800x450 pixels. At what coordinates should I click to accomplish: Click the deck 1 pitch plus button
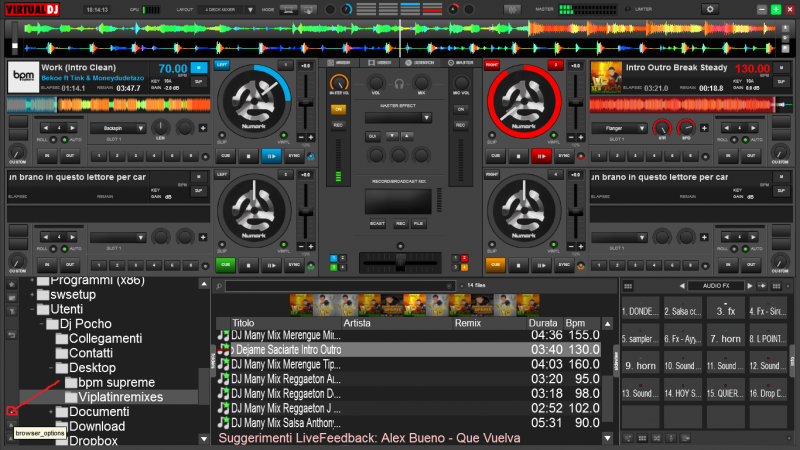[x=311, y=137]
